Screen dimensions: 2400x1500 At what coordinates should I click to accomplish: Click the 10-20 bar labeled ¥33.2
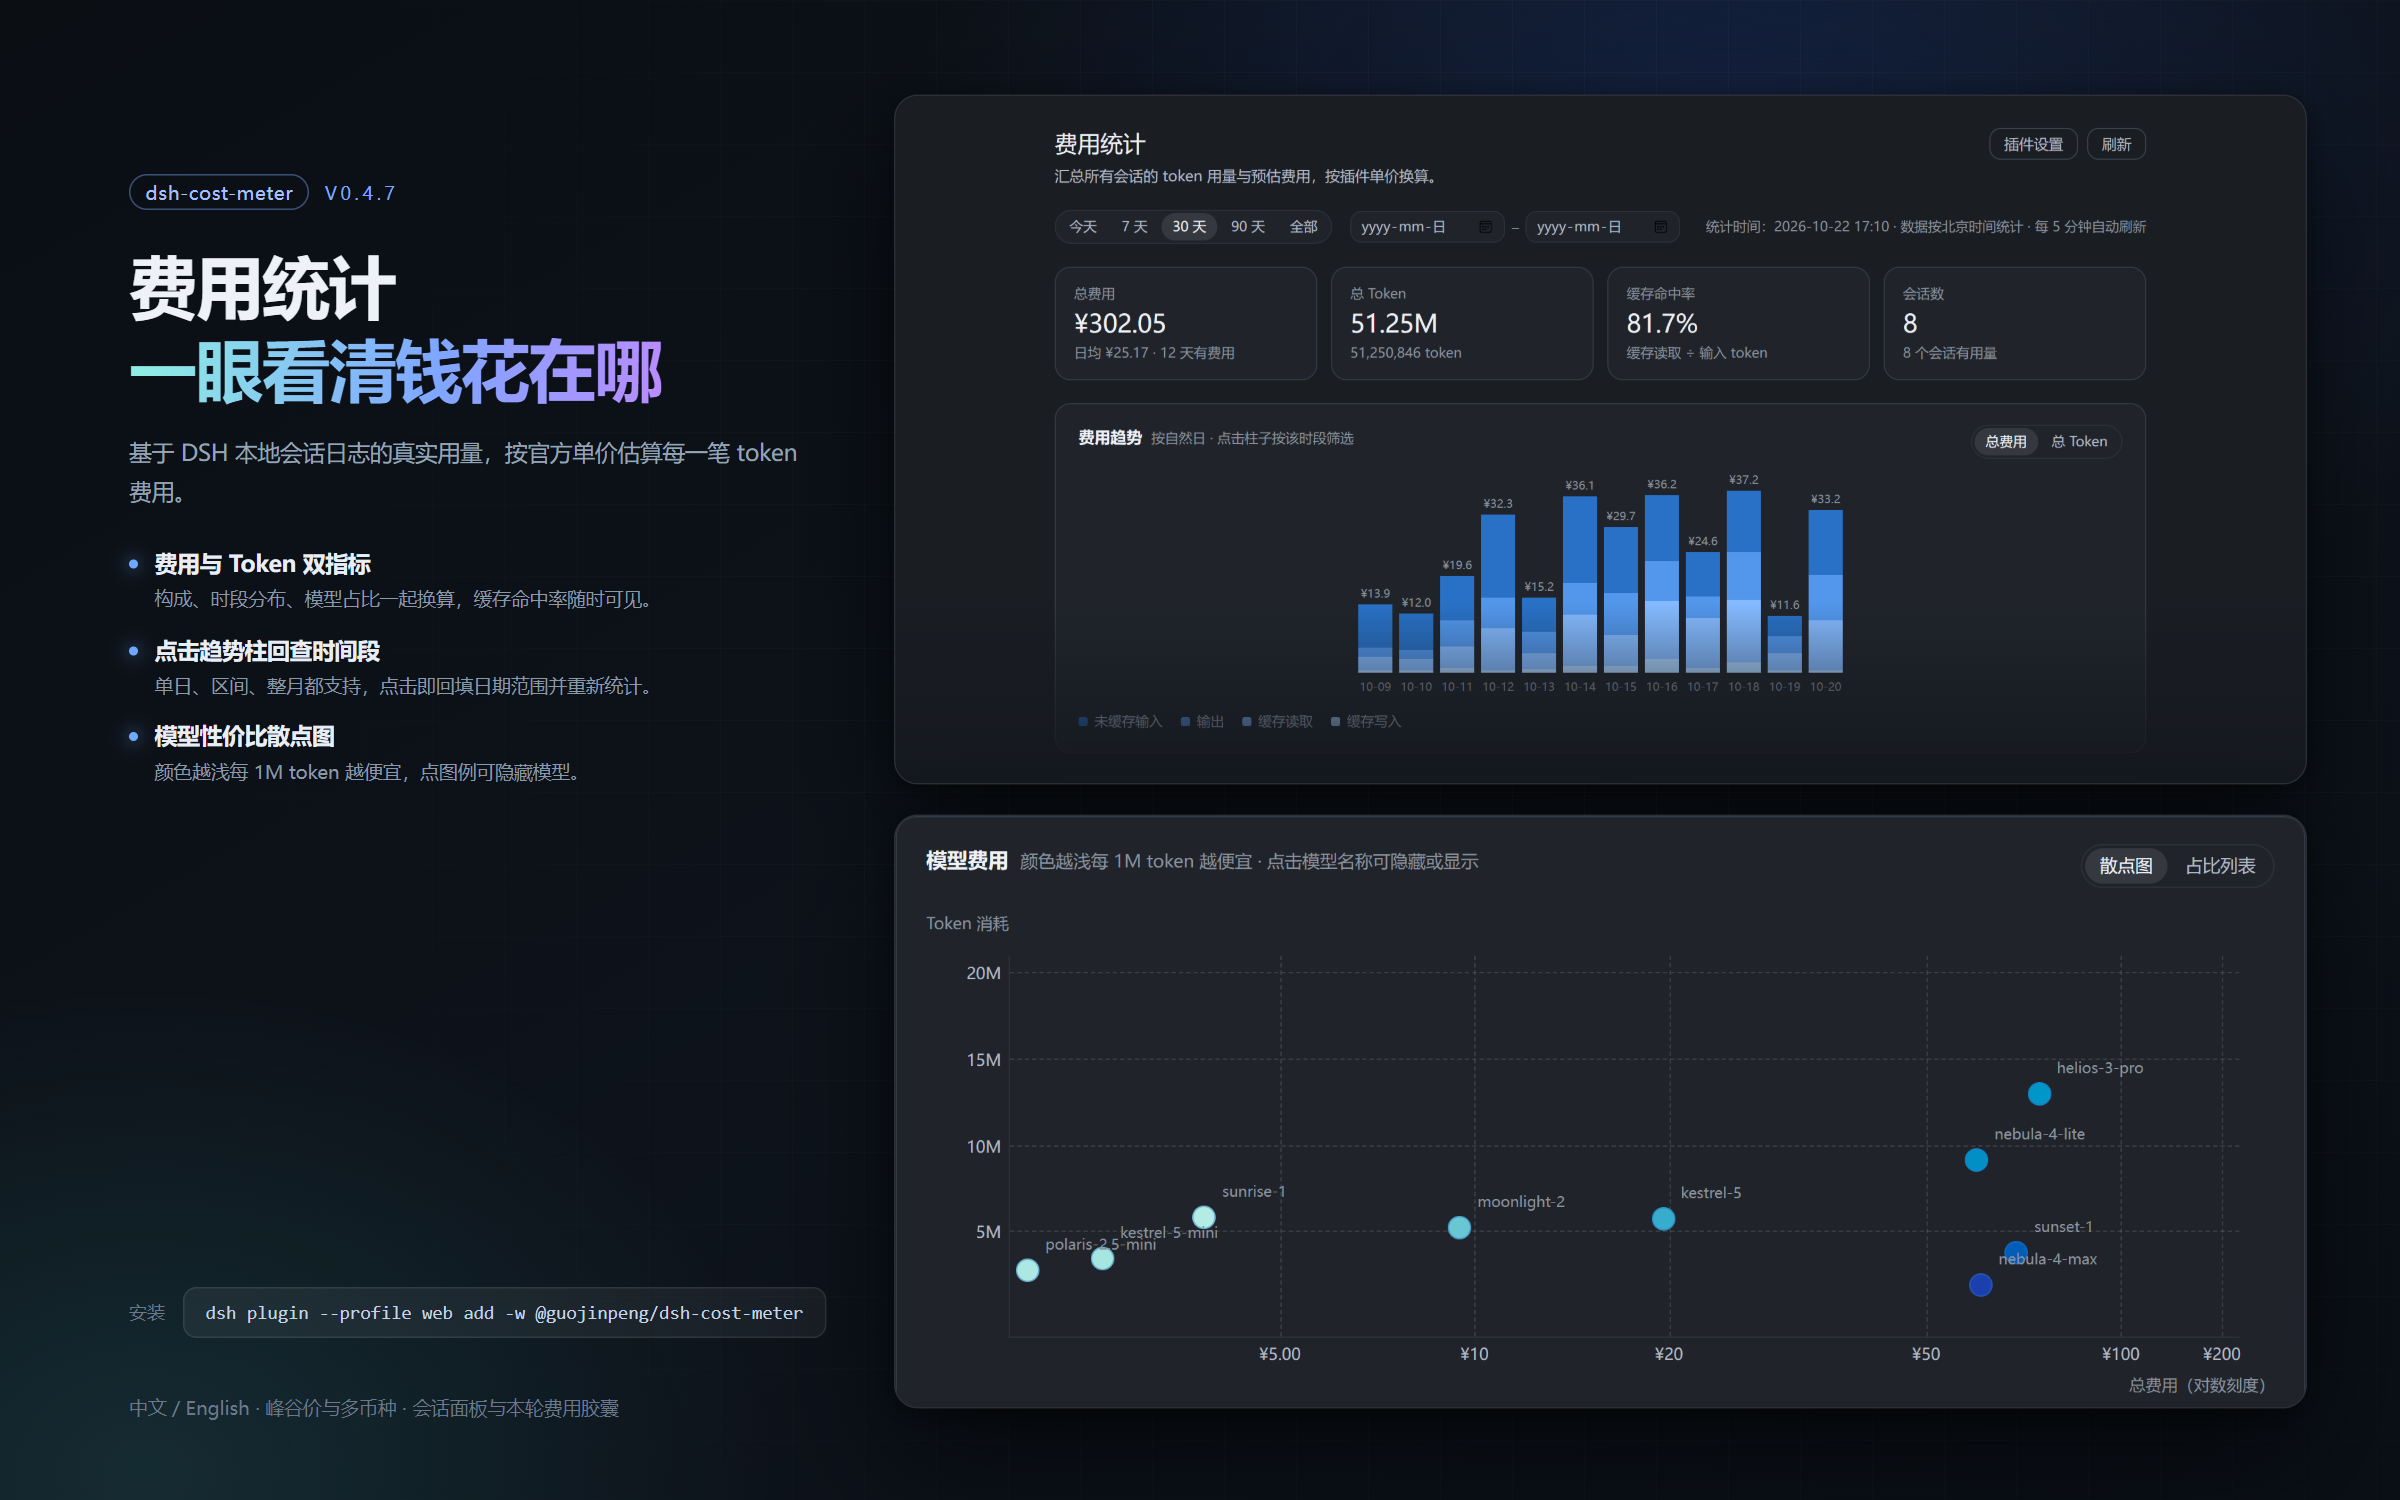point(1825,591)
